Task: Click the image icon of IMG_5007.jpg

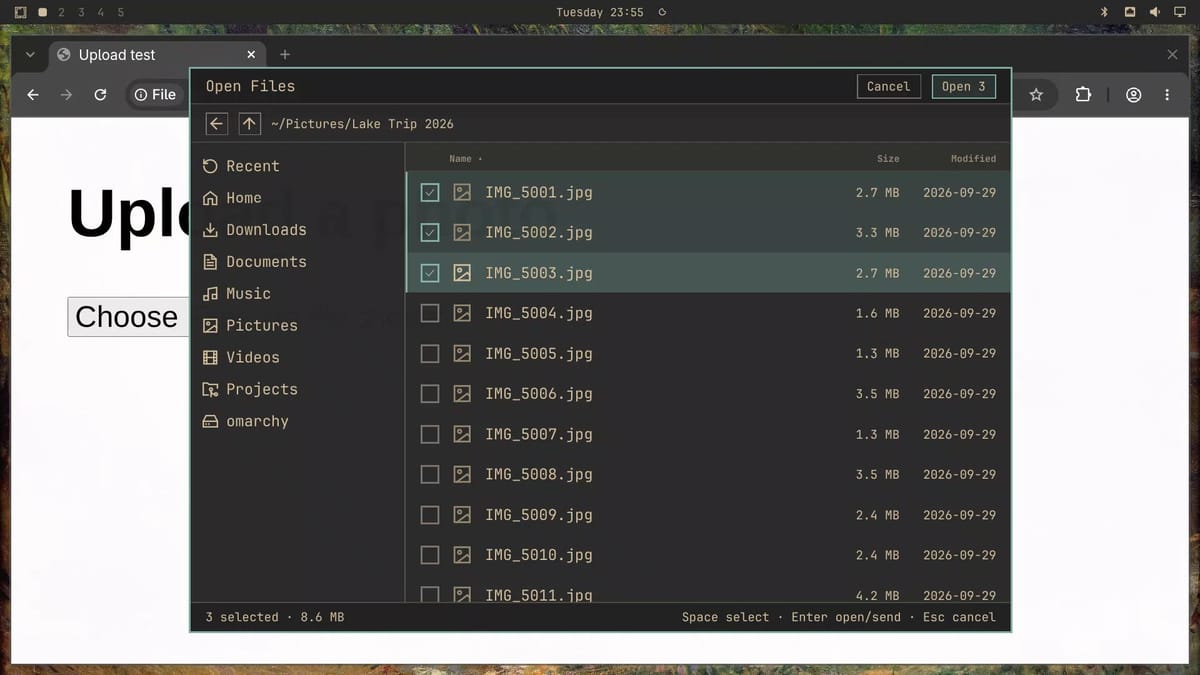Action: pos(462,434)
